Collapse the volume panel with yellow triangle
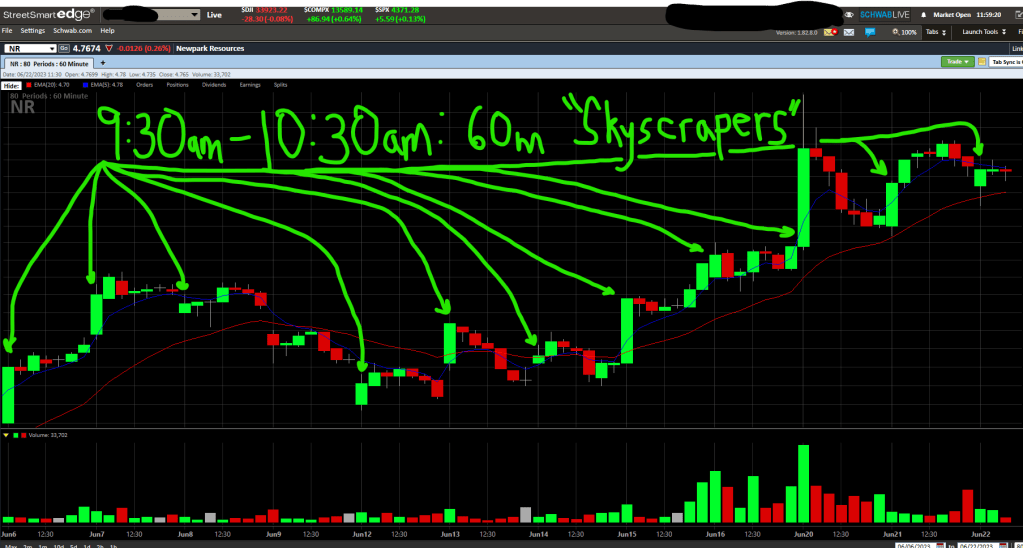This screenshot has height=548, width=1023. 6,435
